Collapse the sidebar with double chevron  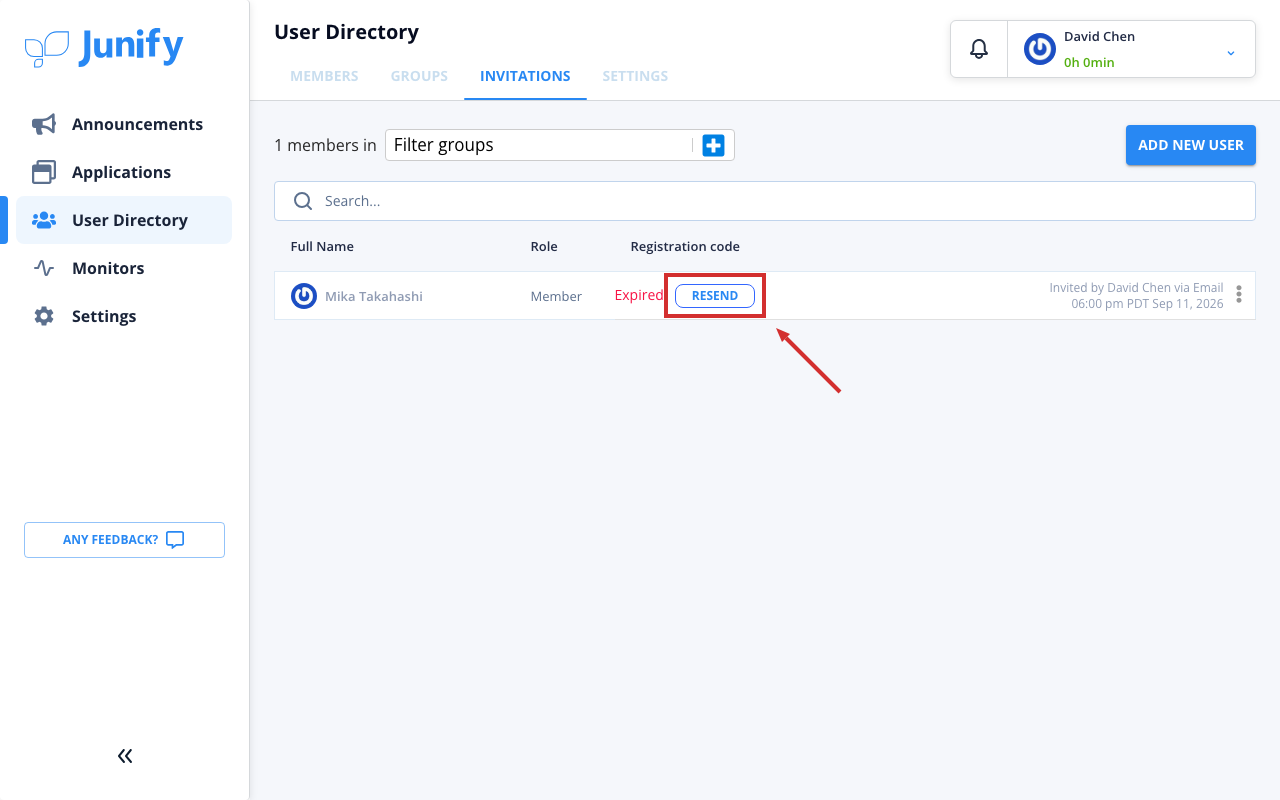pyautogui.click(x=125, y=756)
